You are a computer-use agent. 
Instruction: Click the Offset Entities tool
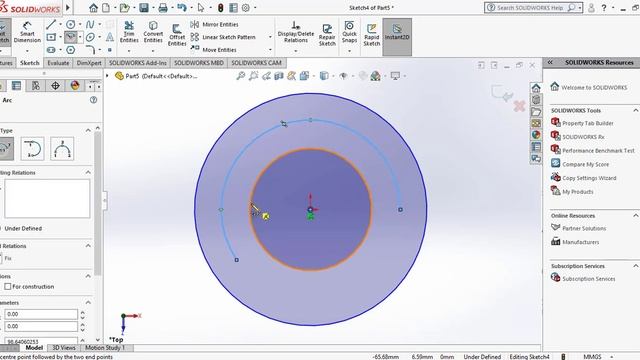[x=177, y=35]
